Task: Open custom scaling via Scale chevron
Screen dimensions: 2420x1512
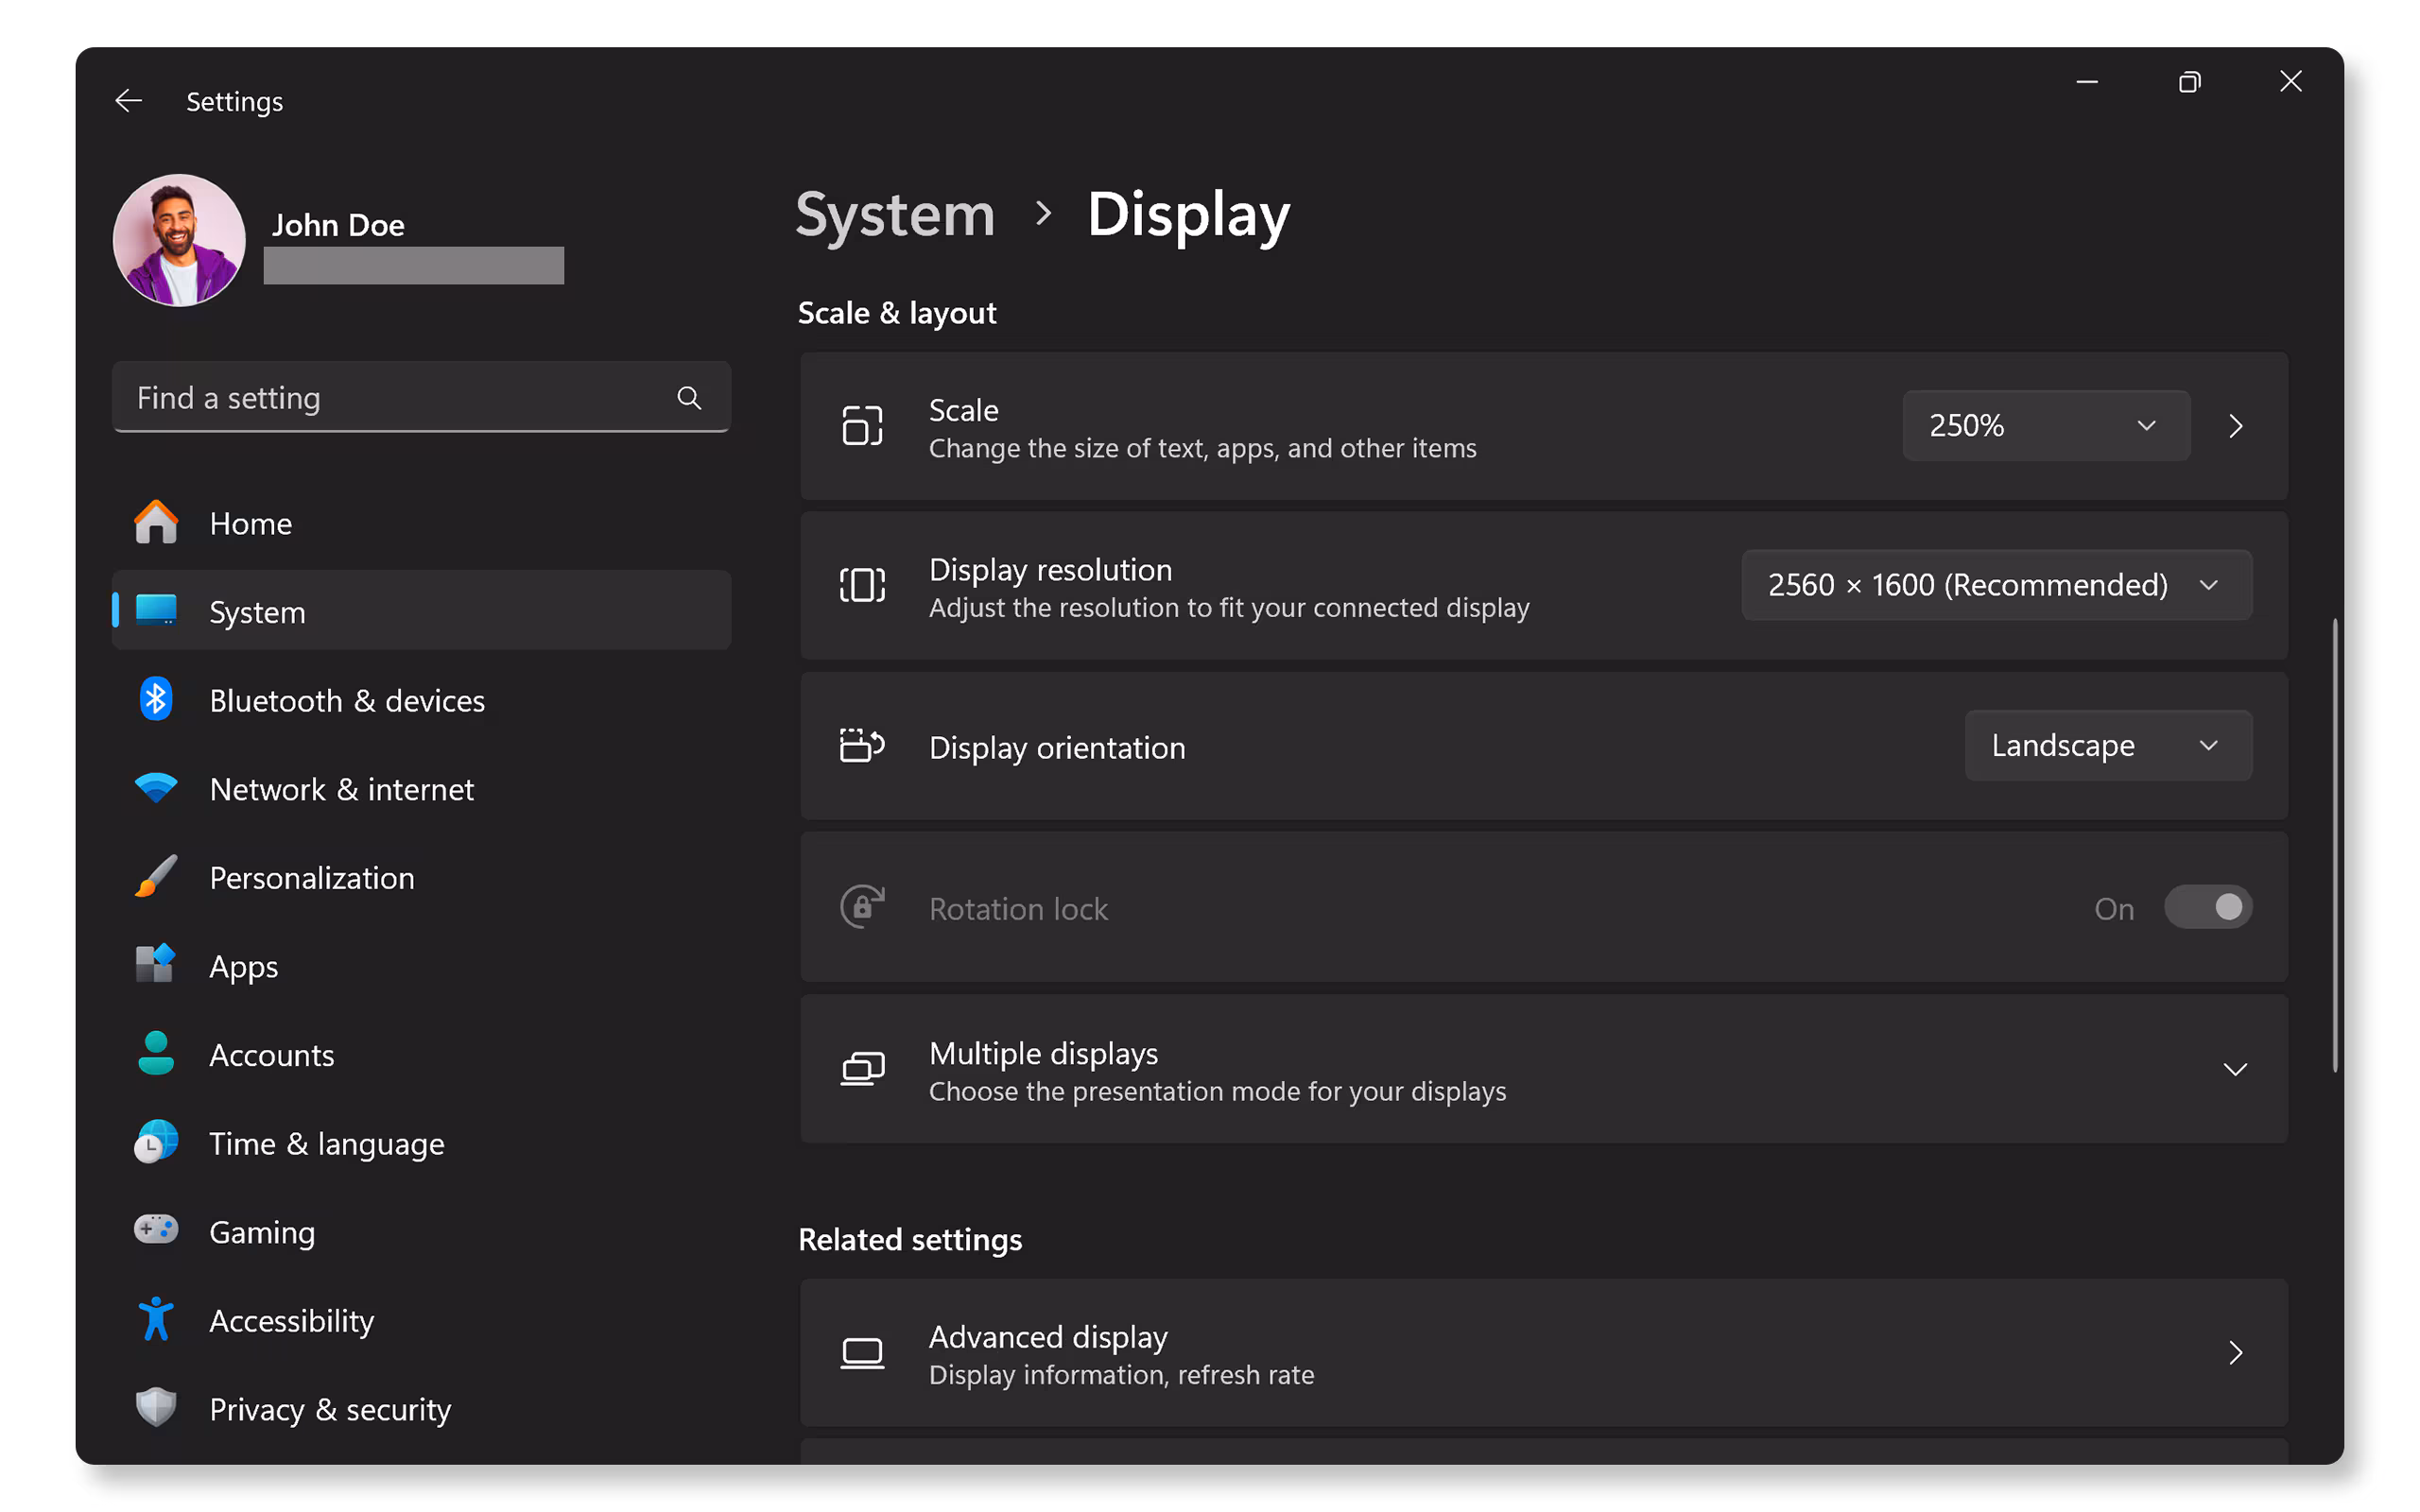Action: coord(2236,426)
